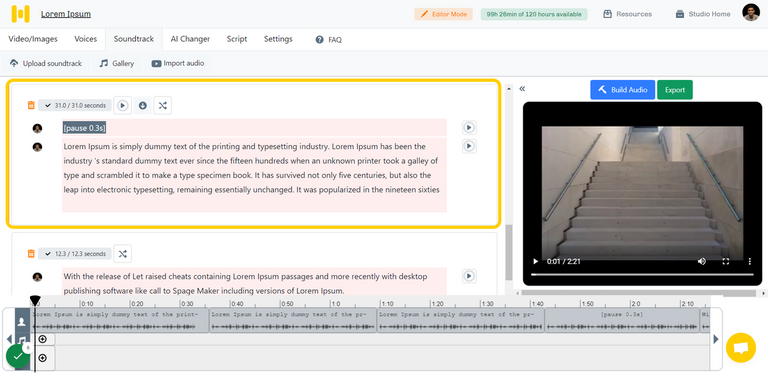This screenshot has height=373, width=768.
Task: Download the 31.0 seconds block audio
Action: [x=143, y=105]
